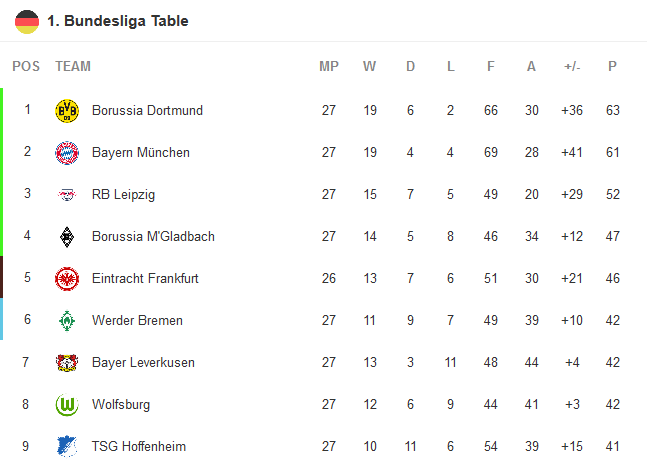Click the TSG Hoffenheim club crest

67,446
